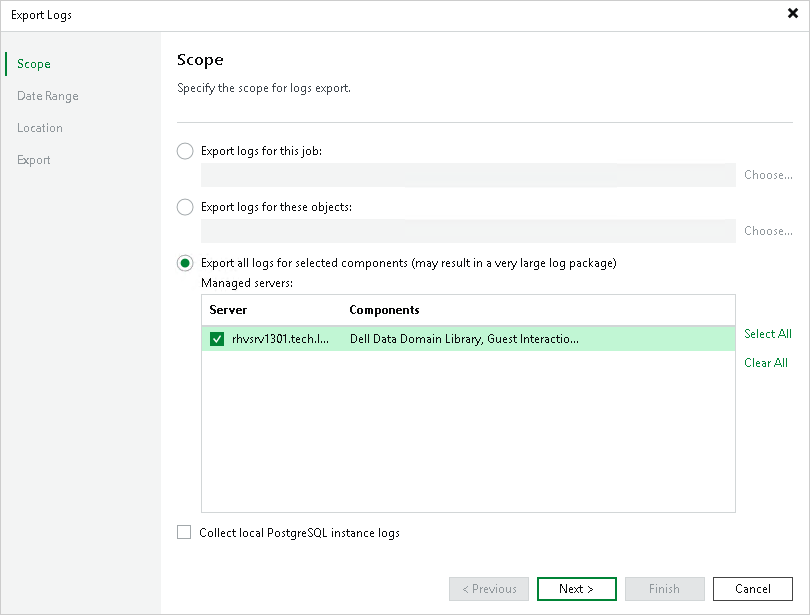
Task: Click the Cancel button
Action: click(x=753, y=589)
